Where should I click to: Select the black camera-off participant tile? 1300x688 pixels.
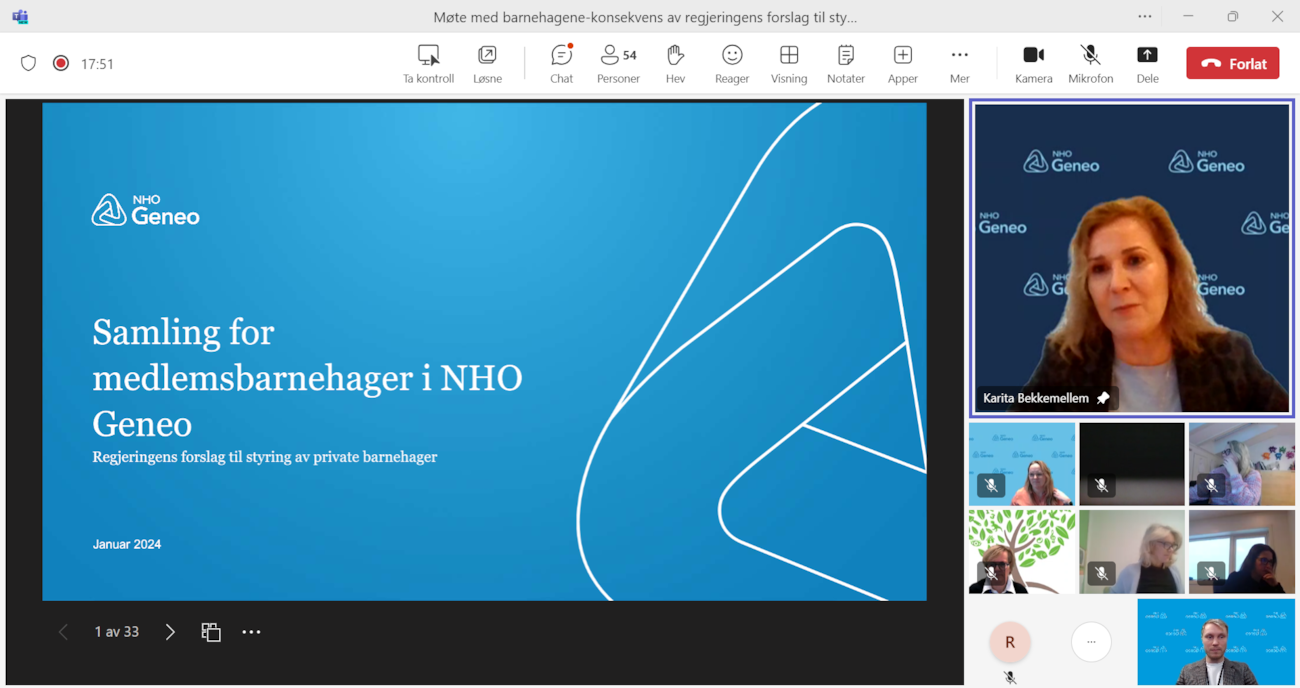click(1132, 464)
